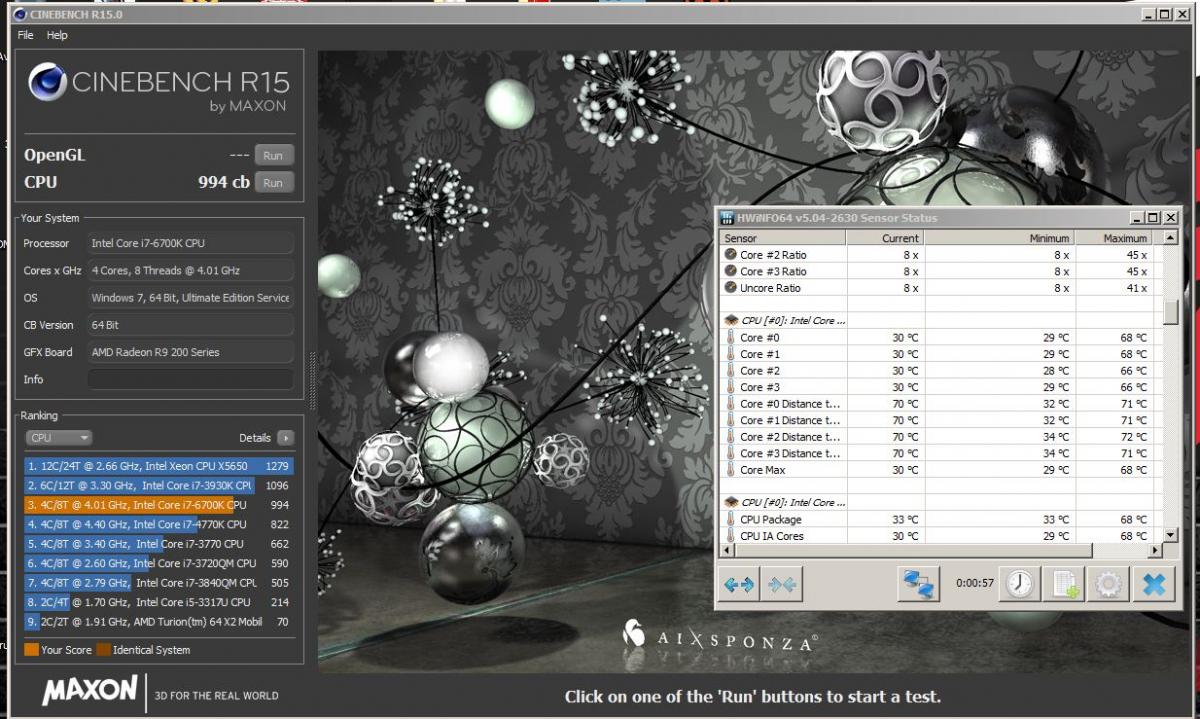
Task: Click the brown Identical System legend swatch
Action: click(x=104, y=650)
